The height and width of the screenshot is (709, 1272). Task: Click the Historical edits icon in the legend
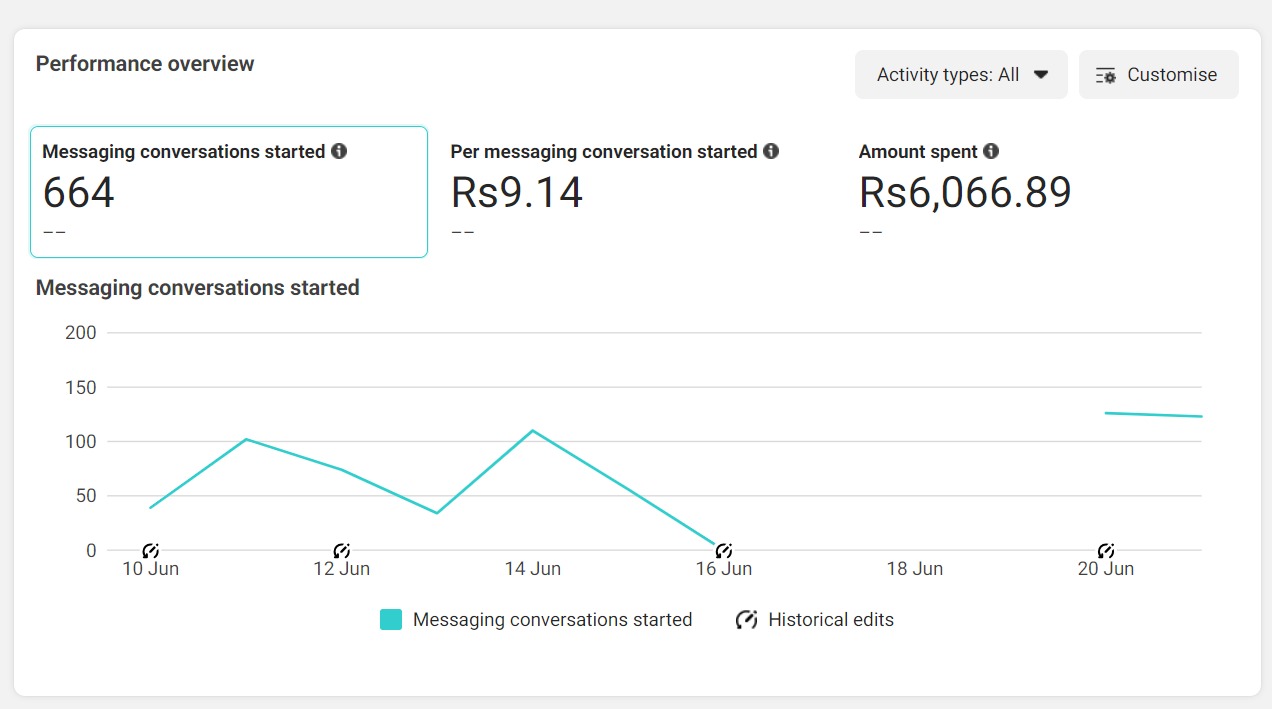coord(746,620)
